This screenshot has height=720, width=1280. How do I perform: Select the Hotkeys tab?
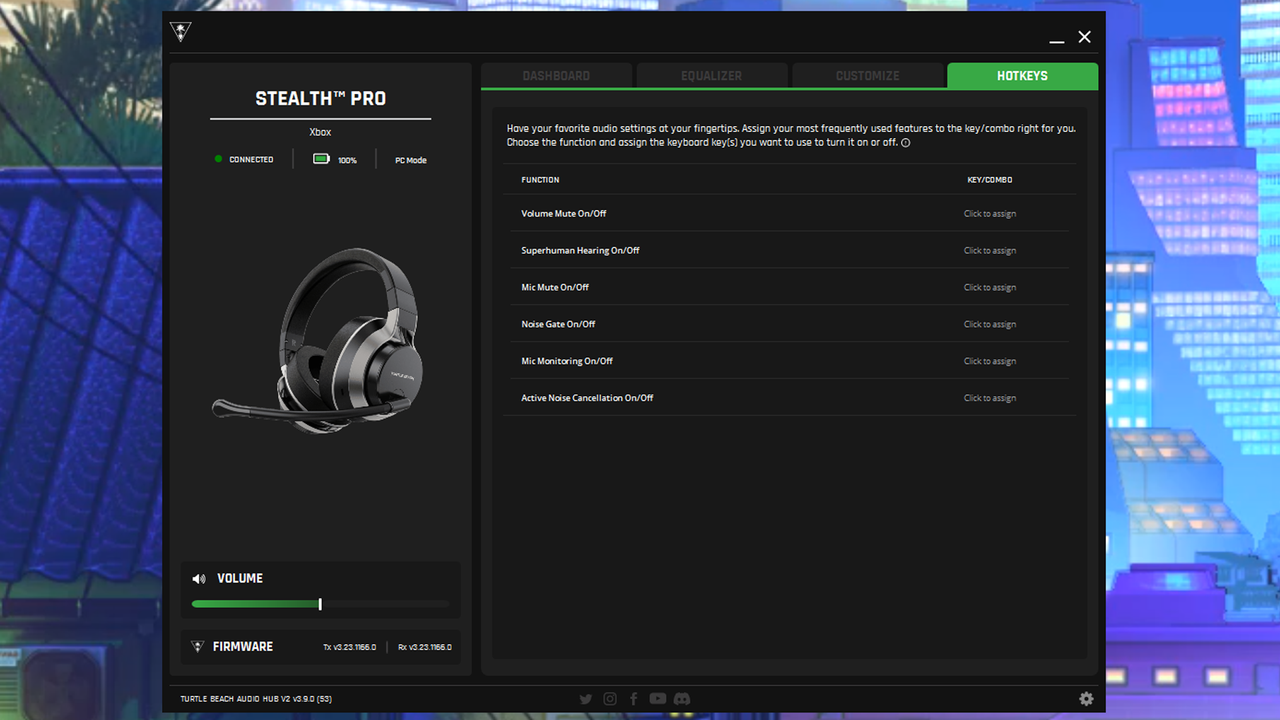(1022, 76)
